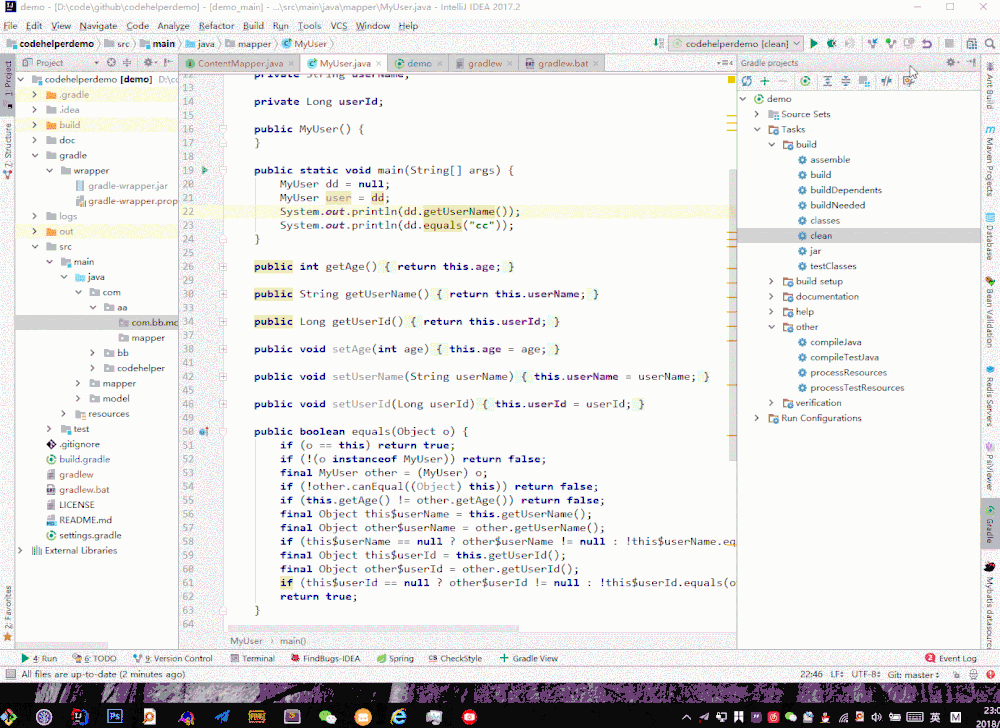Click the editor vertical scrollbar
The width and height of the screenshot is (1000, 728).
[x=731, y=316]
